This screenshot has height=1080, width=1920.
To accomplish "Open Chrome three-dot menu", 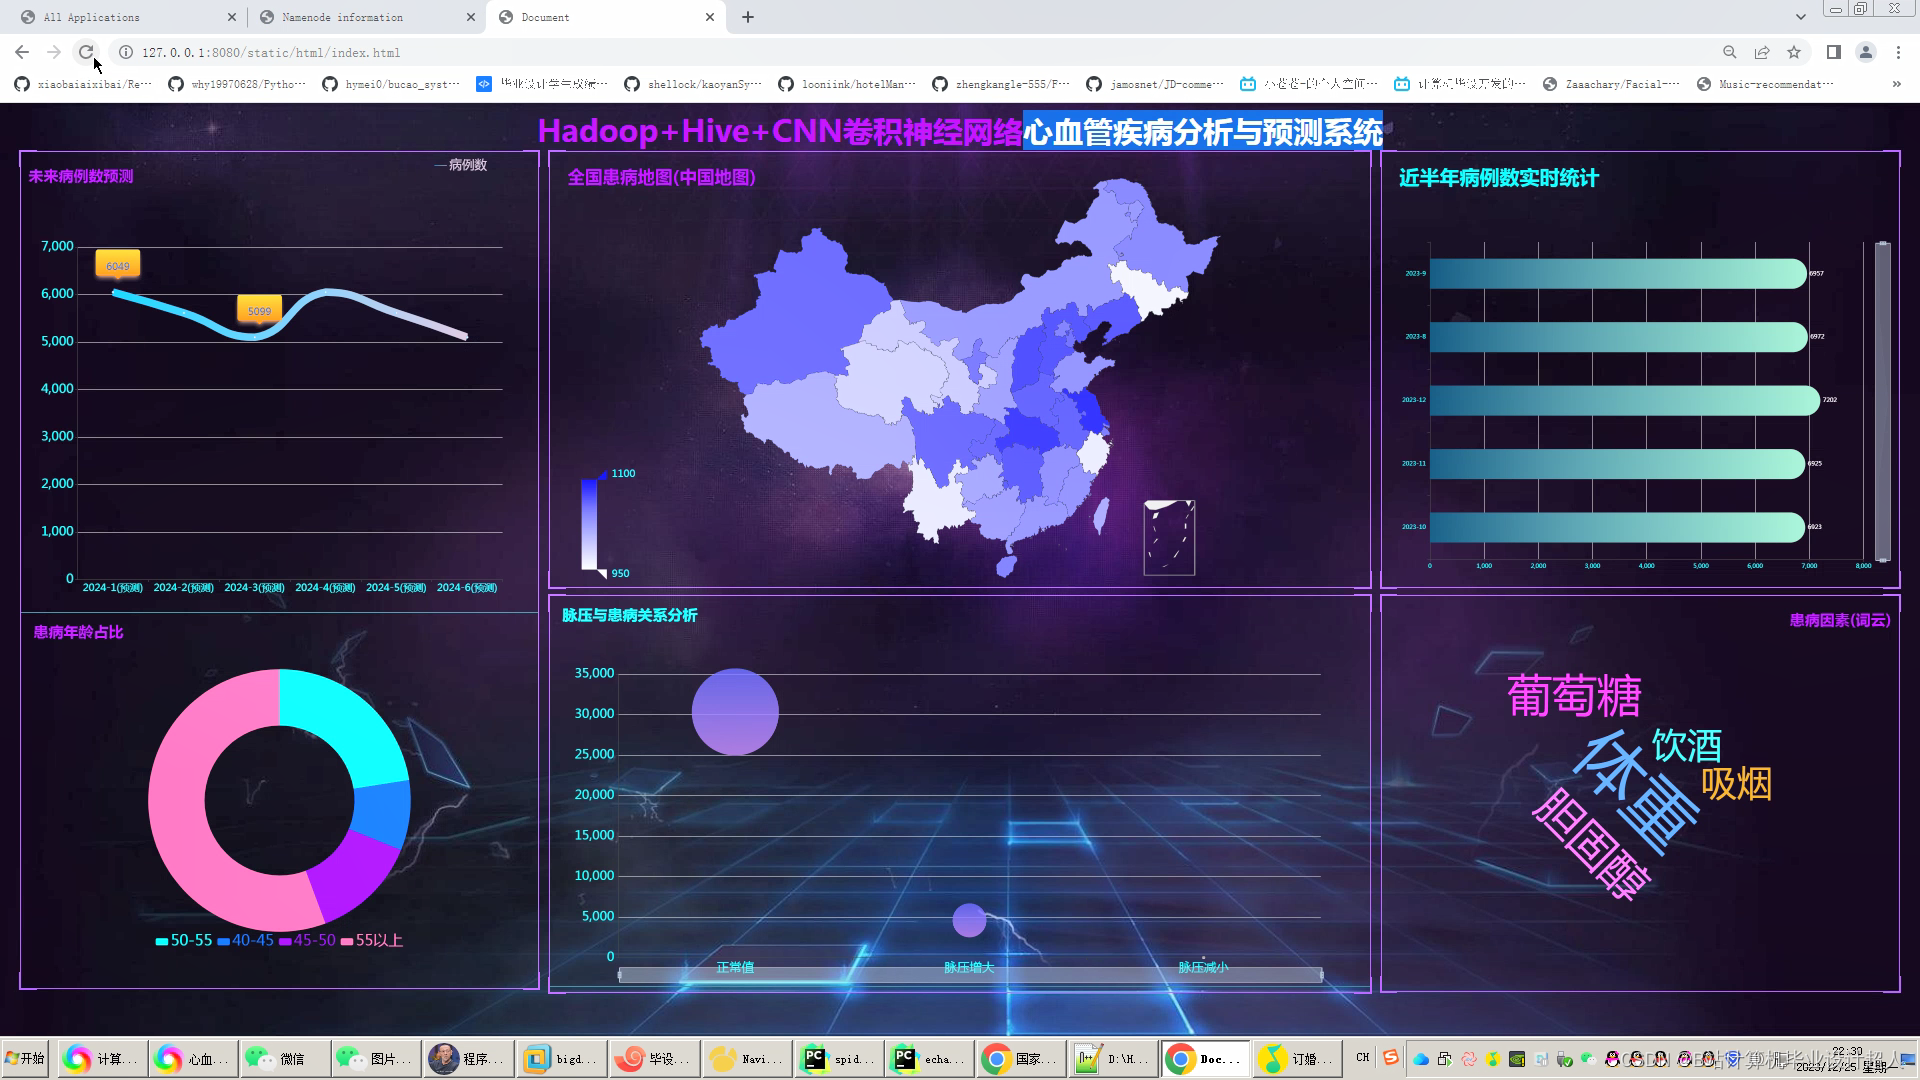I will coord(1898,52).
